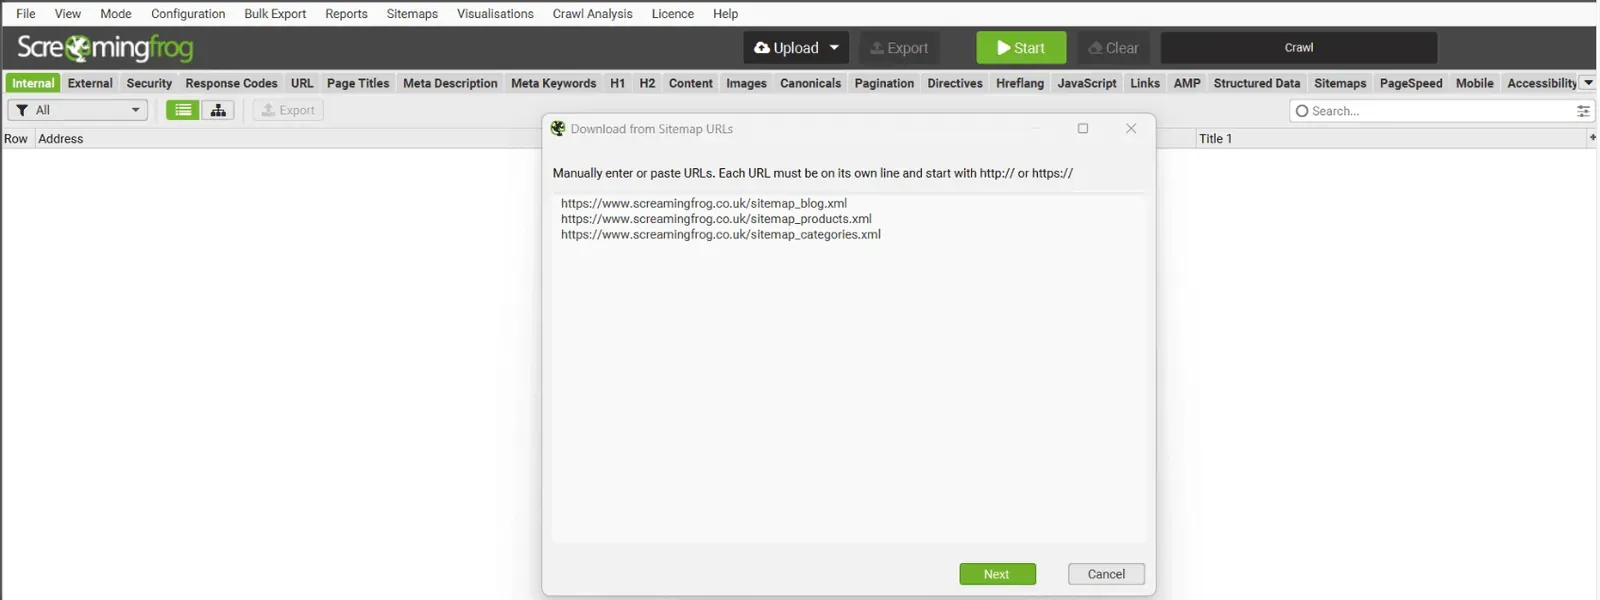This screenshot has height=600, width=1600.
Task: Select the Content tab
Action: click(x=690, y=83)
